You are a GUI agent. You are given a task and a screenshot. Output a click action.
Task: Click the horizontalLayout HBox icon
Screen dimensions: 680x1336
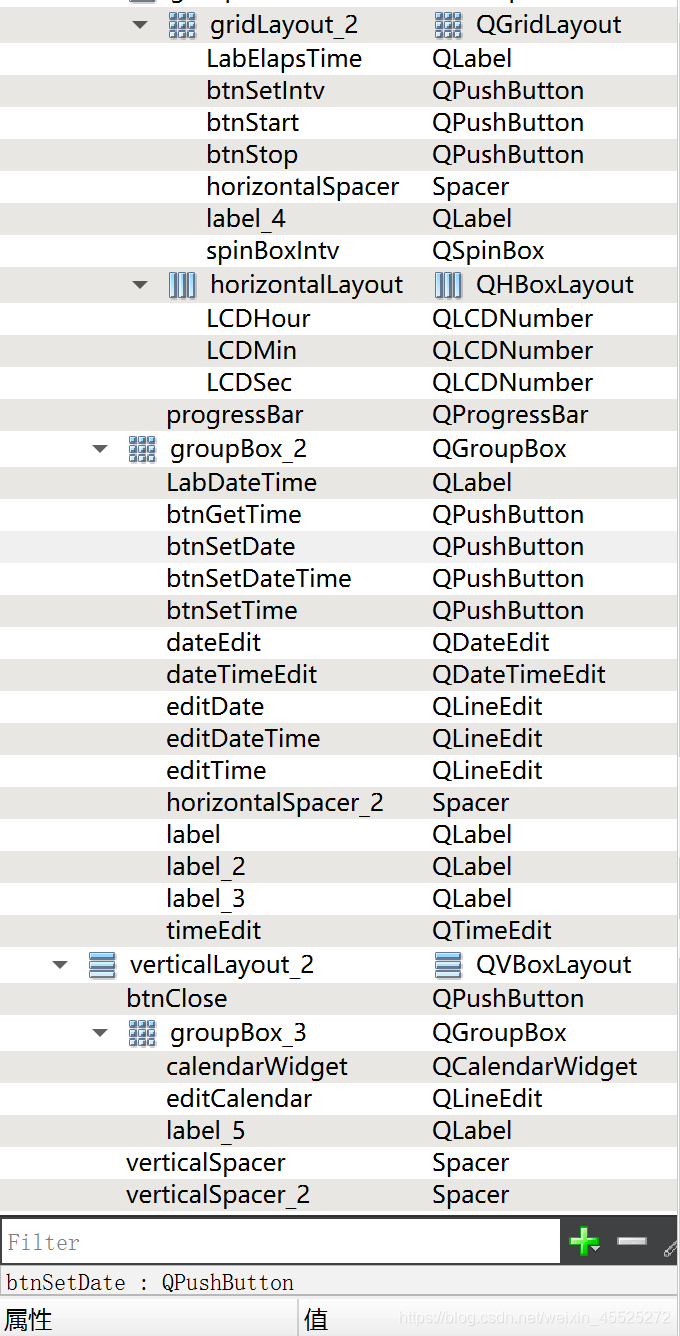(182, 285)
